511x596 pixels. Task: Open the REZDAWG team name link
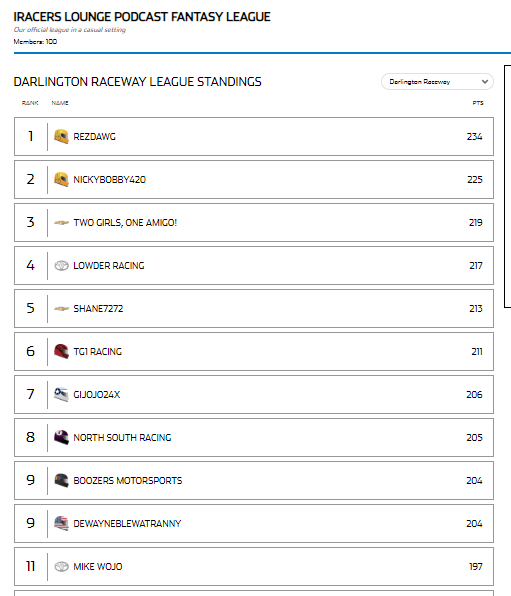pos(94,137)
